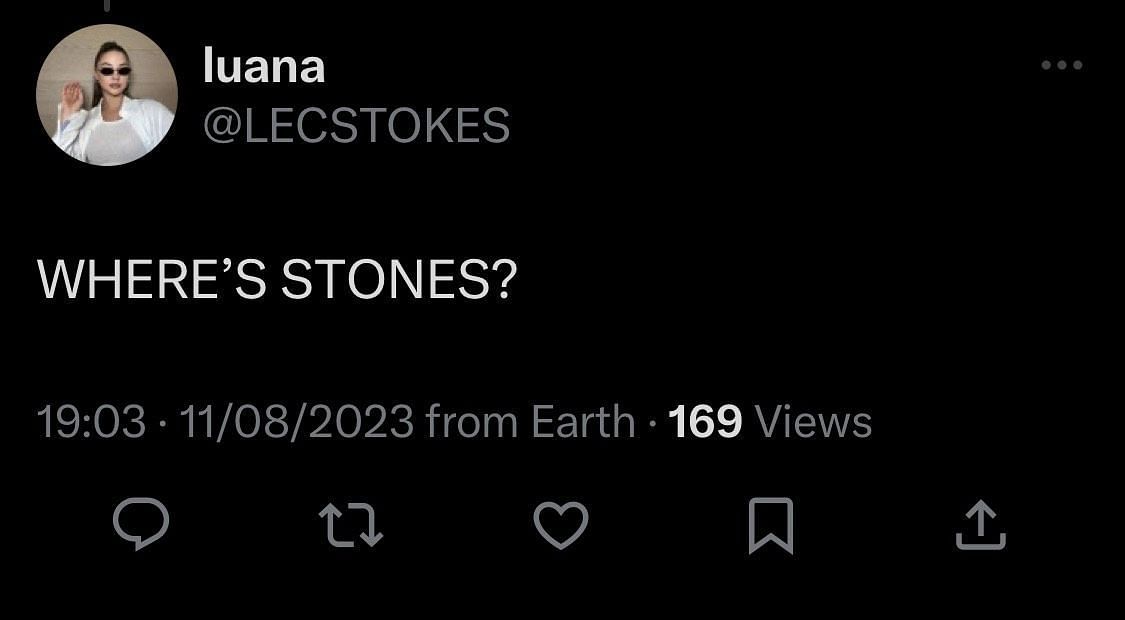Screen dimensions: 1125x620
Task: Open tweet analytics via the Views label
Action: pos(813,422)
